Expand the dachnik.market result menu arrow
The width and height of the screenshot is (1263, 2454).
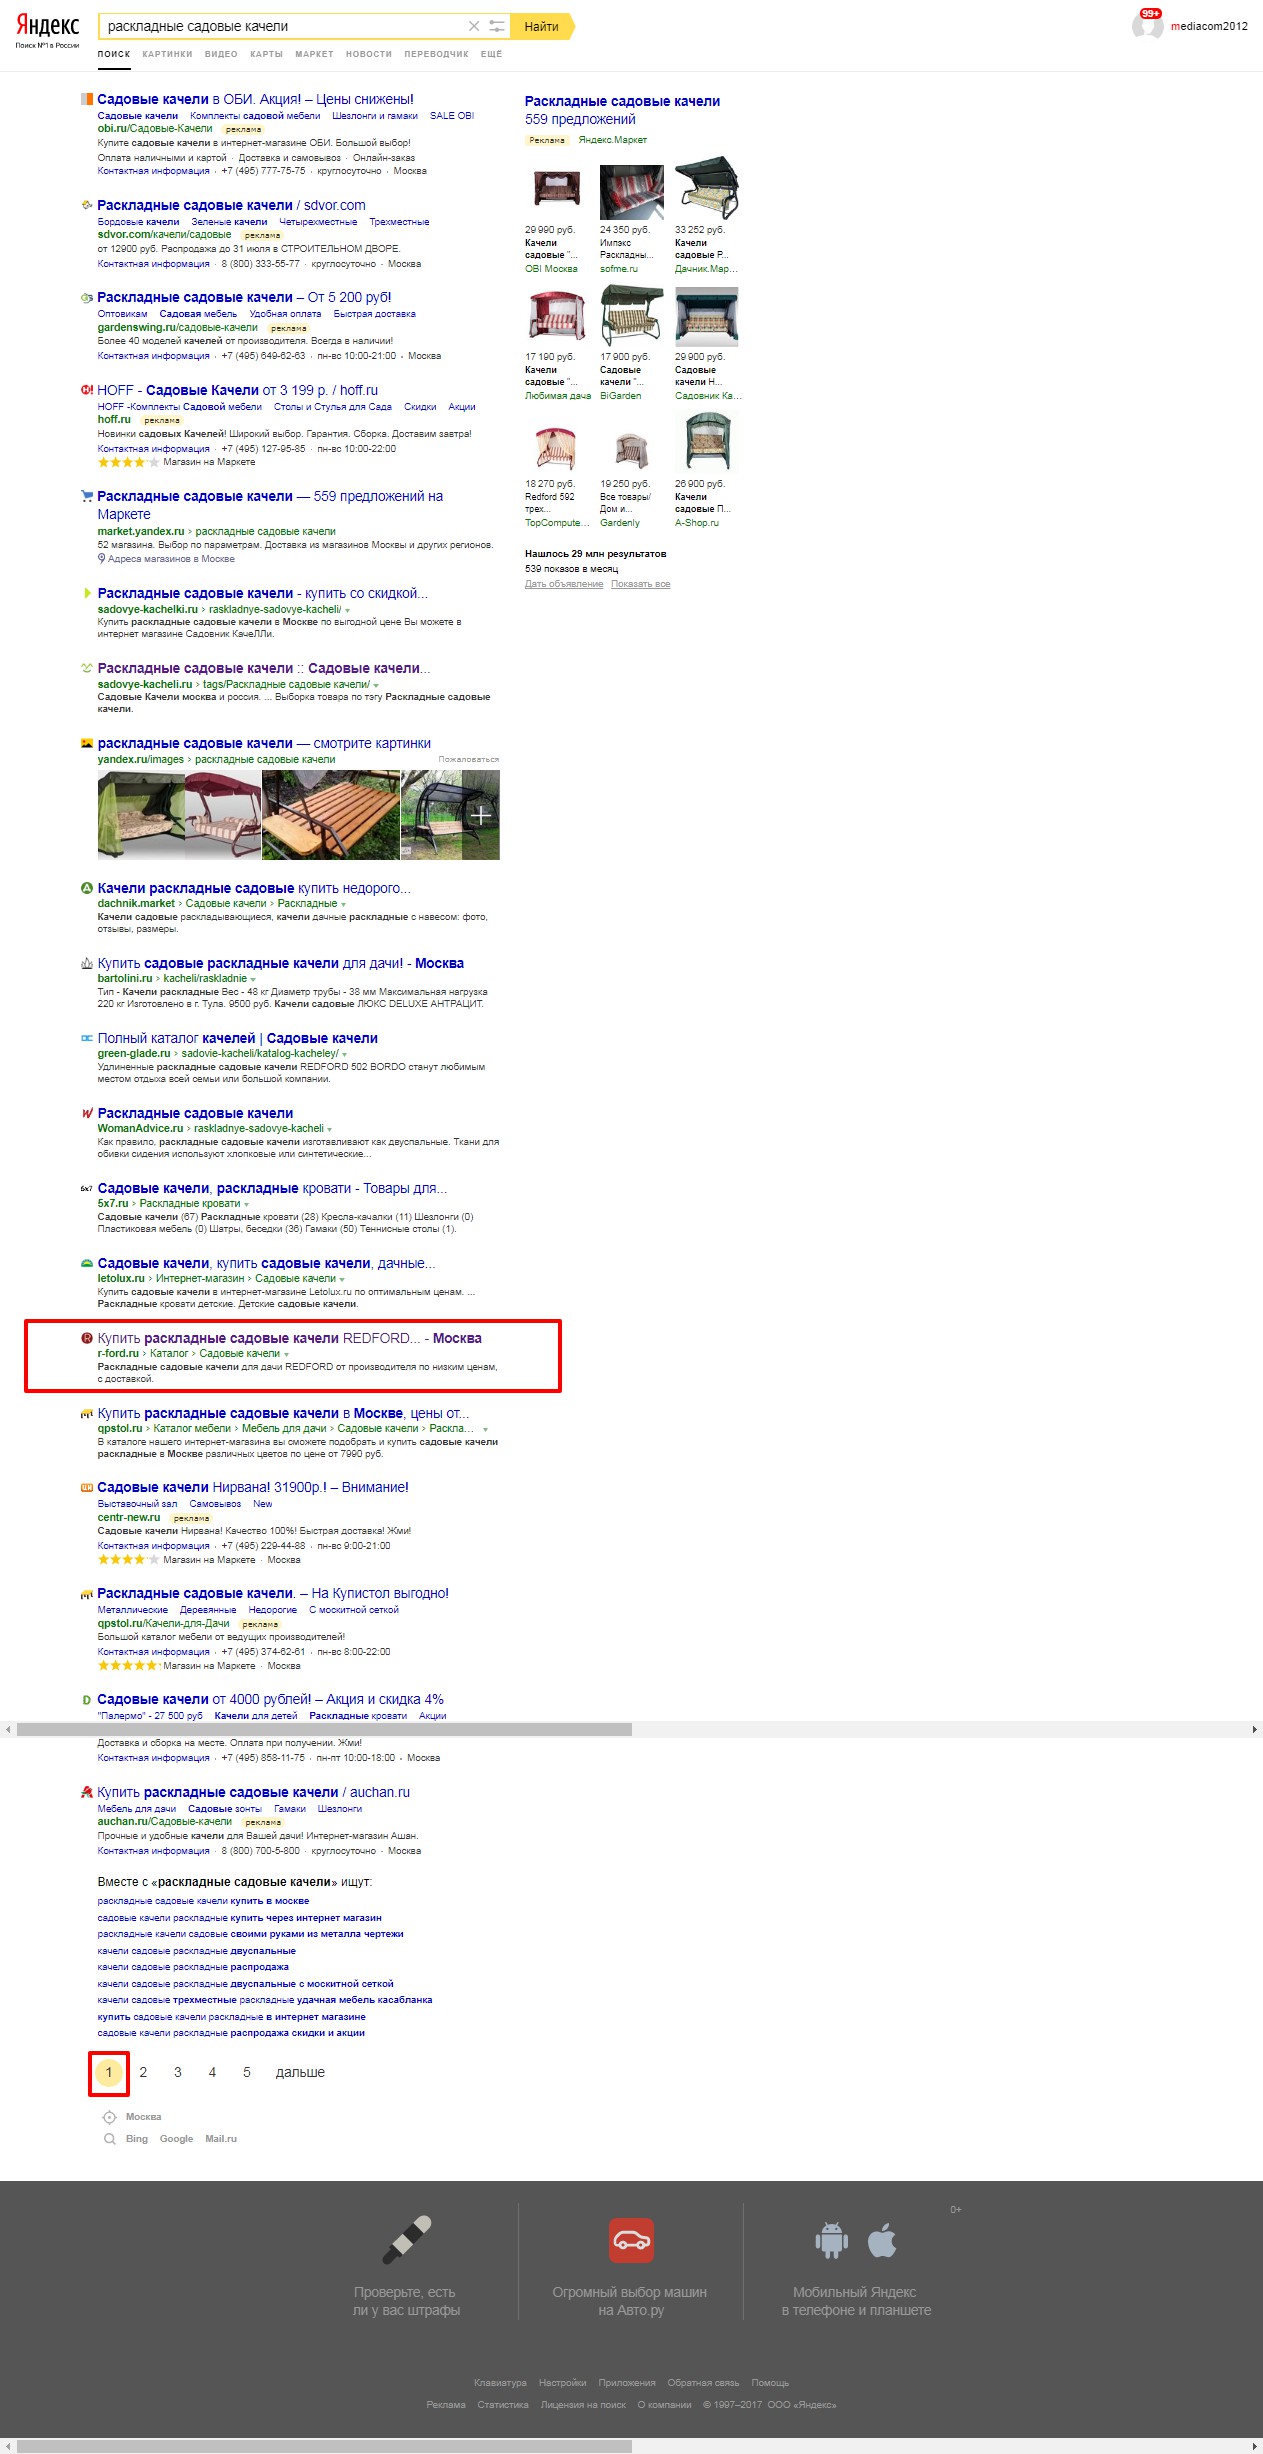tap(343, 904)
